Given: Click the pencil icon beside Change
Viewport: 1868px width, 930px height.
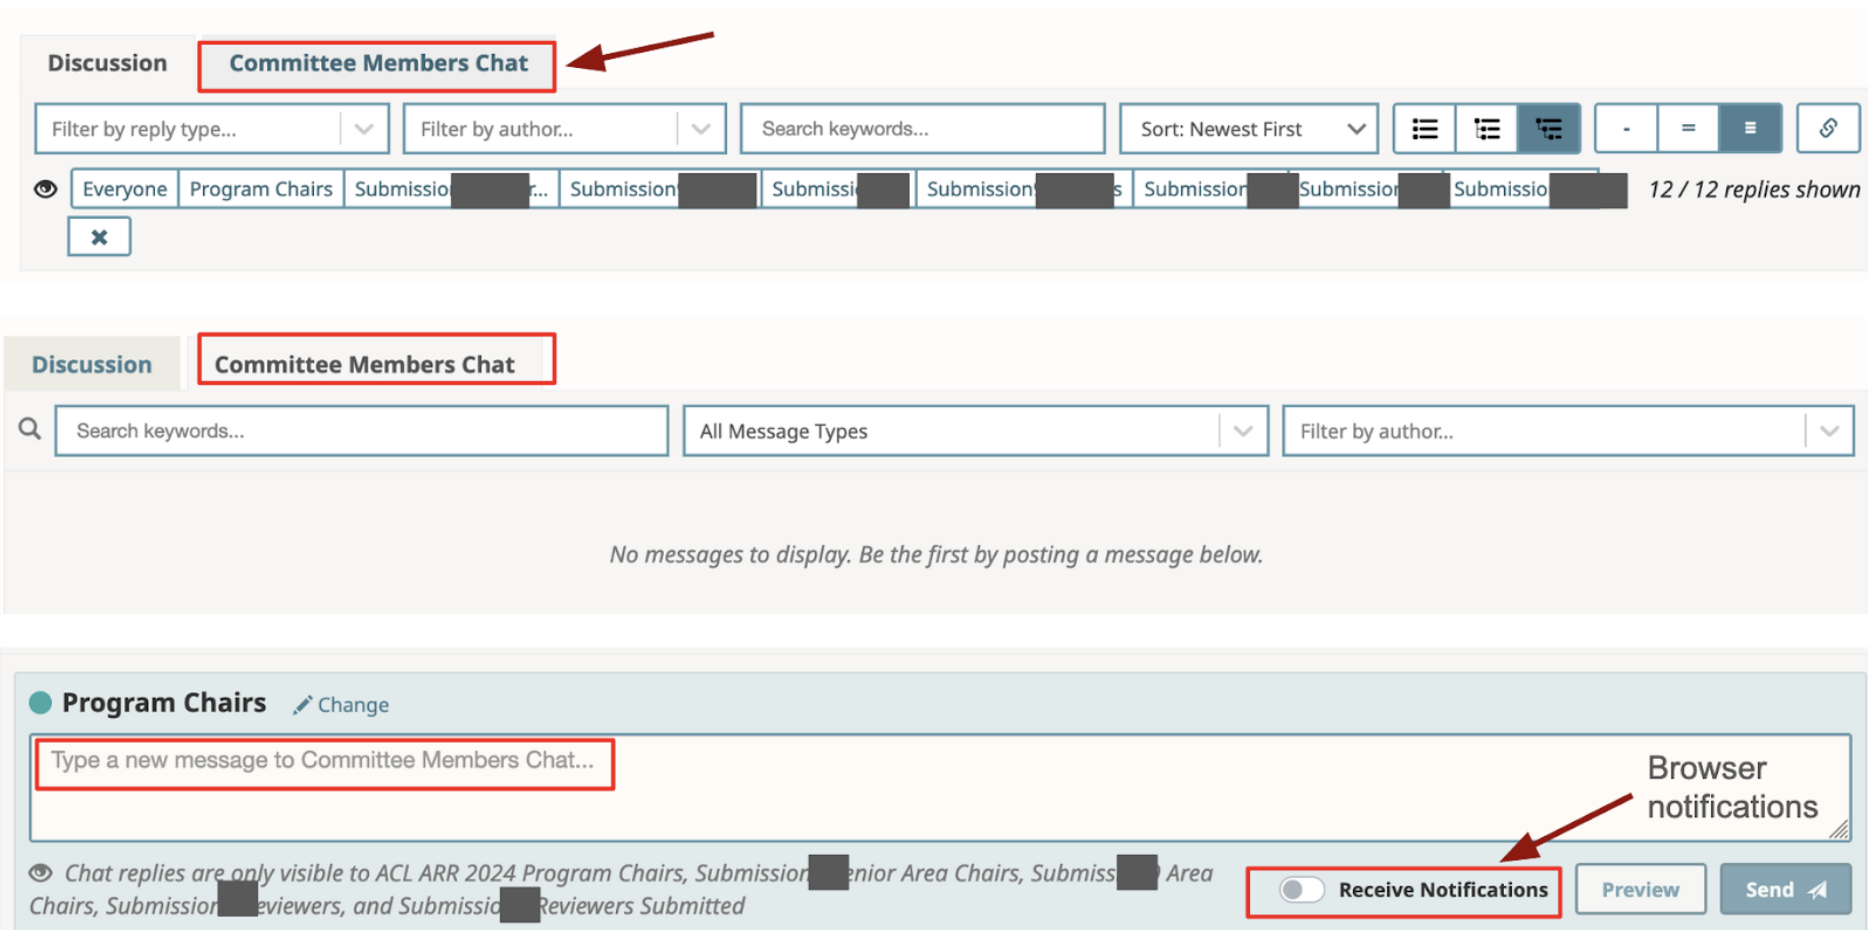Looking at the screenshot, I should [302, 705].
